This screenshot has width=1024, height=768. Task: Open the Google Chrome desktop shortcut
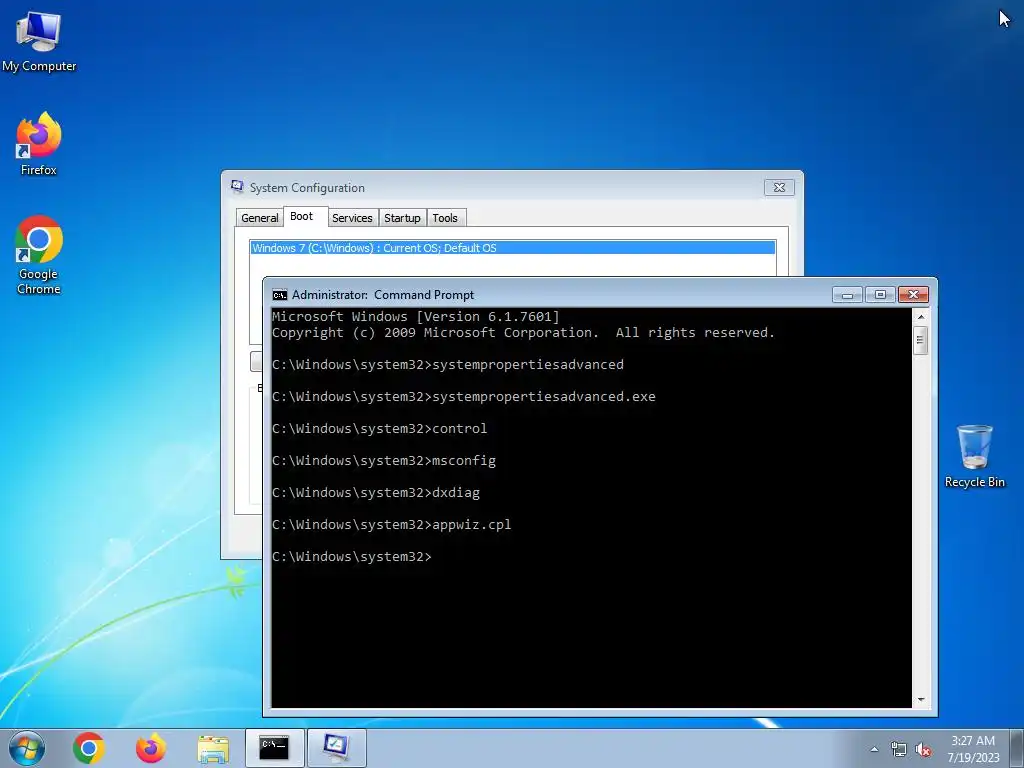click(x=39, y=255)
